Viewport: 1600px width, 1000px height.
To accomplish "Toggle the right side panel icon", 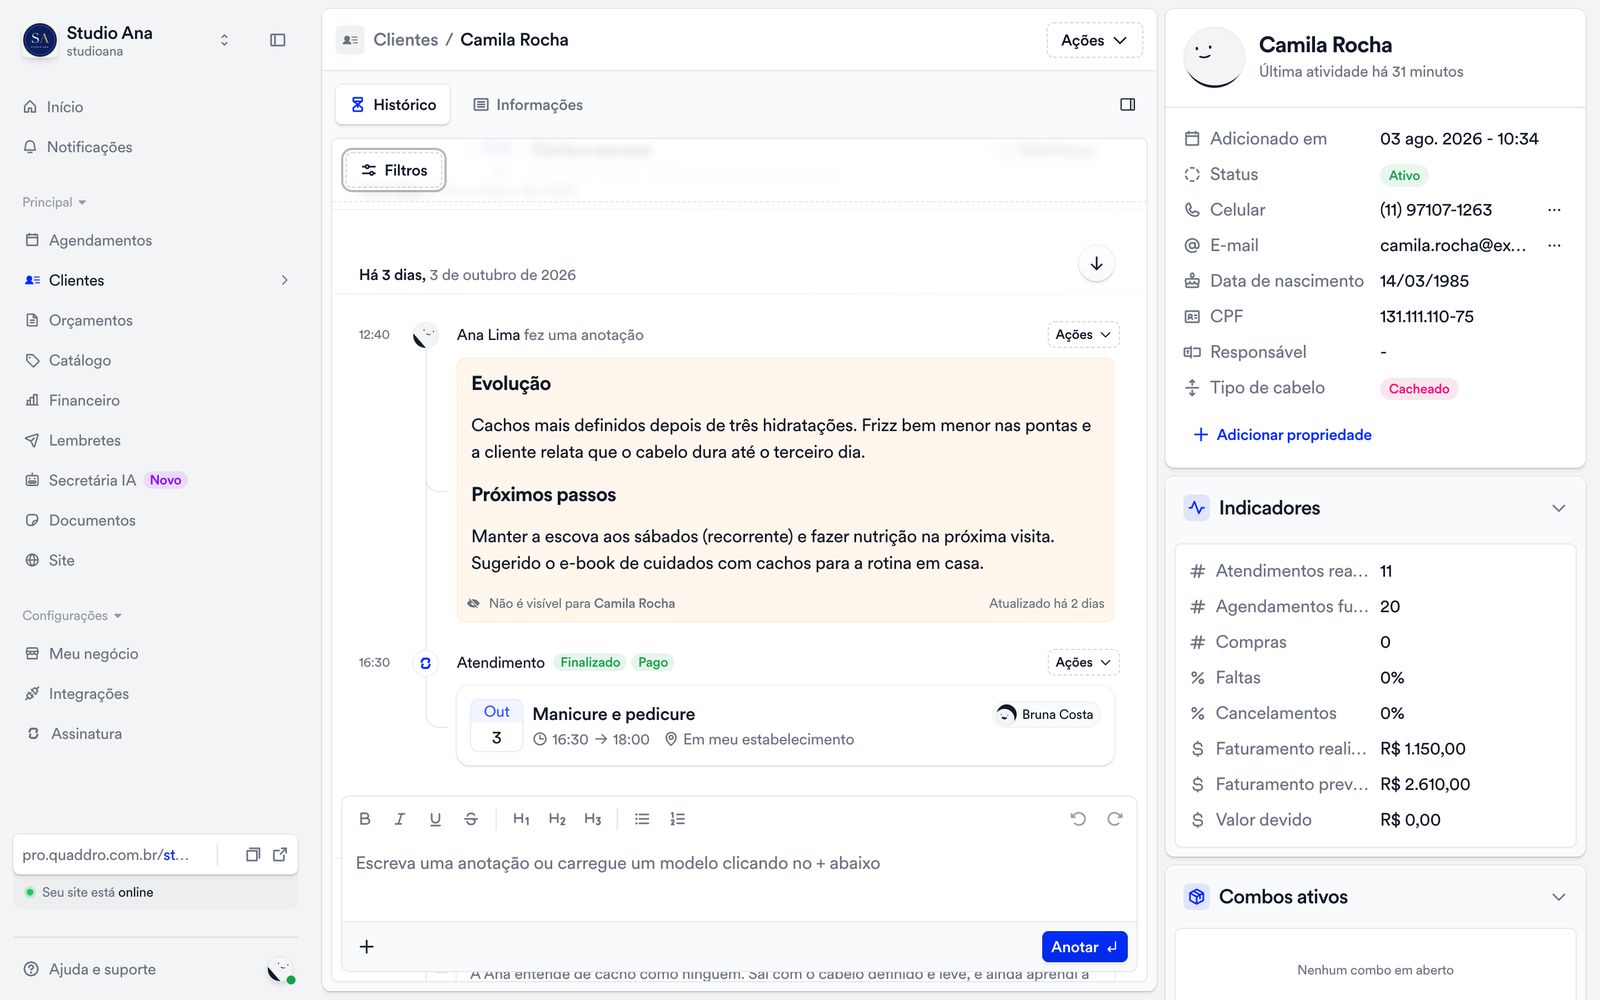I will point(1128,104).
